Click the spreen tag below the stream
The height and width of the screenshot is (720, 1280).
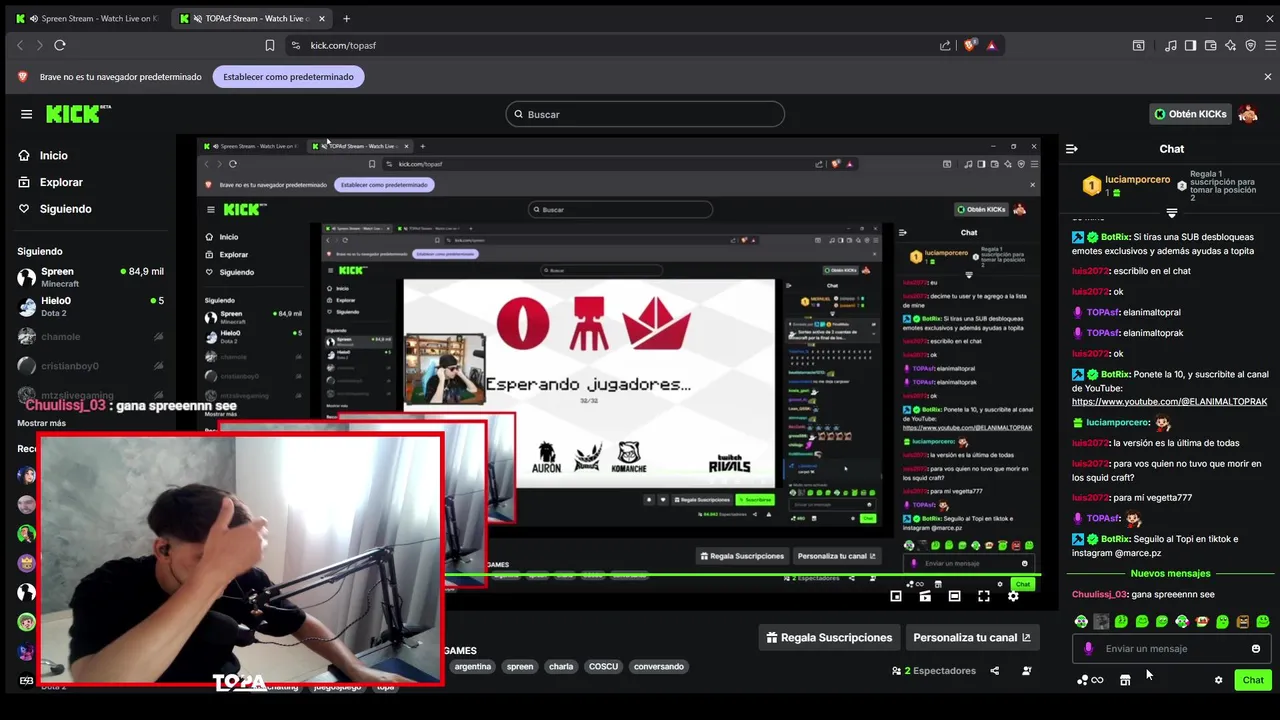(520, 667)
